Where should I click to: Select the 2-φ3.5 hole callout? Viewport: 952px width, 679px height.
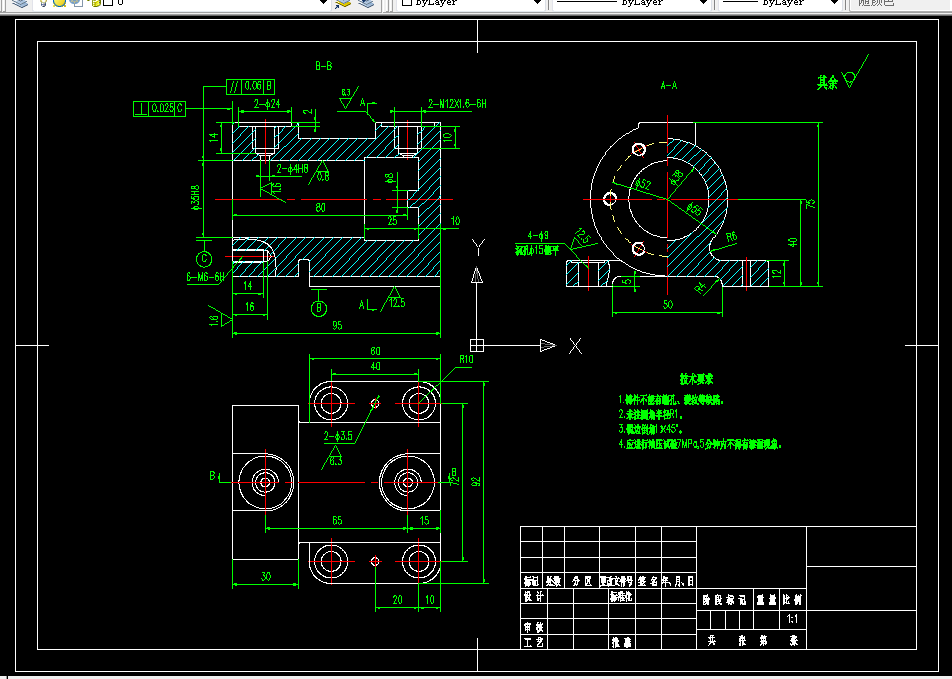pyautogui.click(x=338, y=436)
